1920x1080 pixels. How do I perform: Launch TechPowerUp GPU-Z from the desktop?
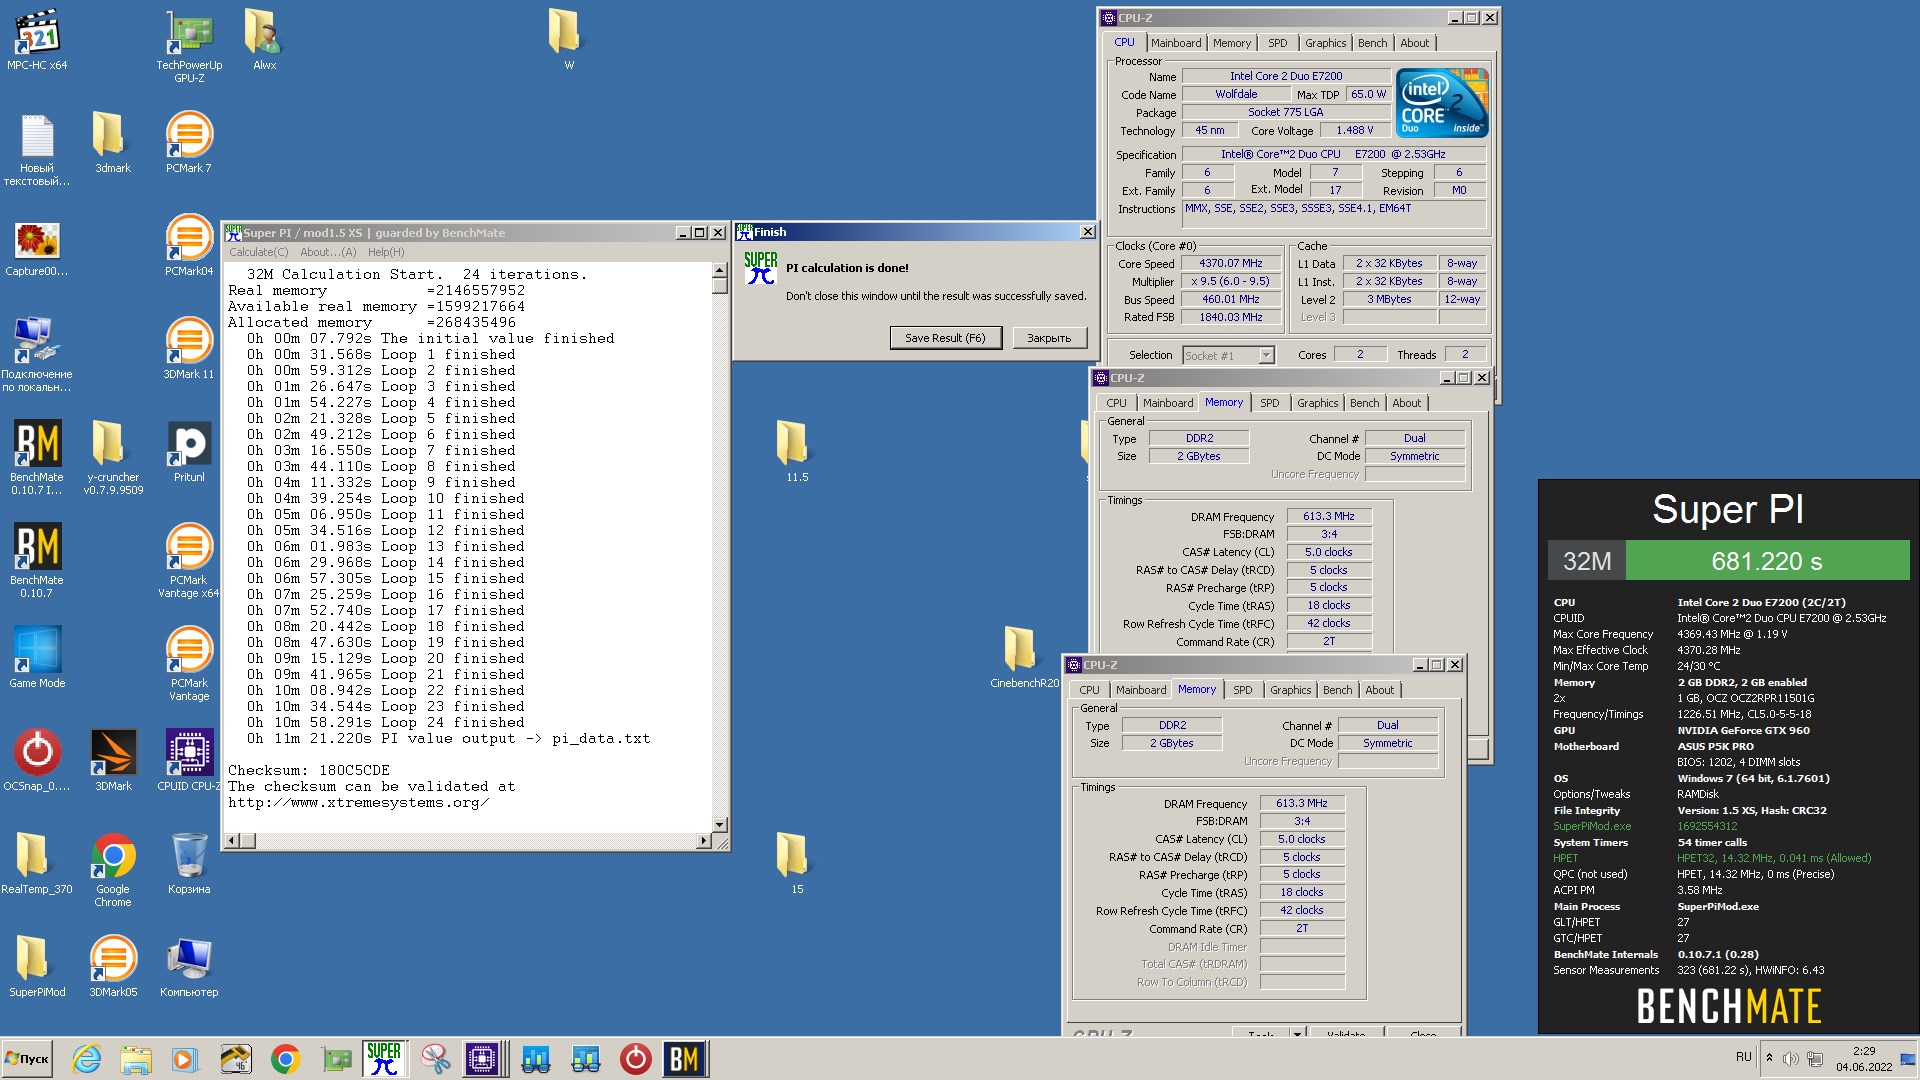189,46
